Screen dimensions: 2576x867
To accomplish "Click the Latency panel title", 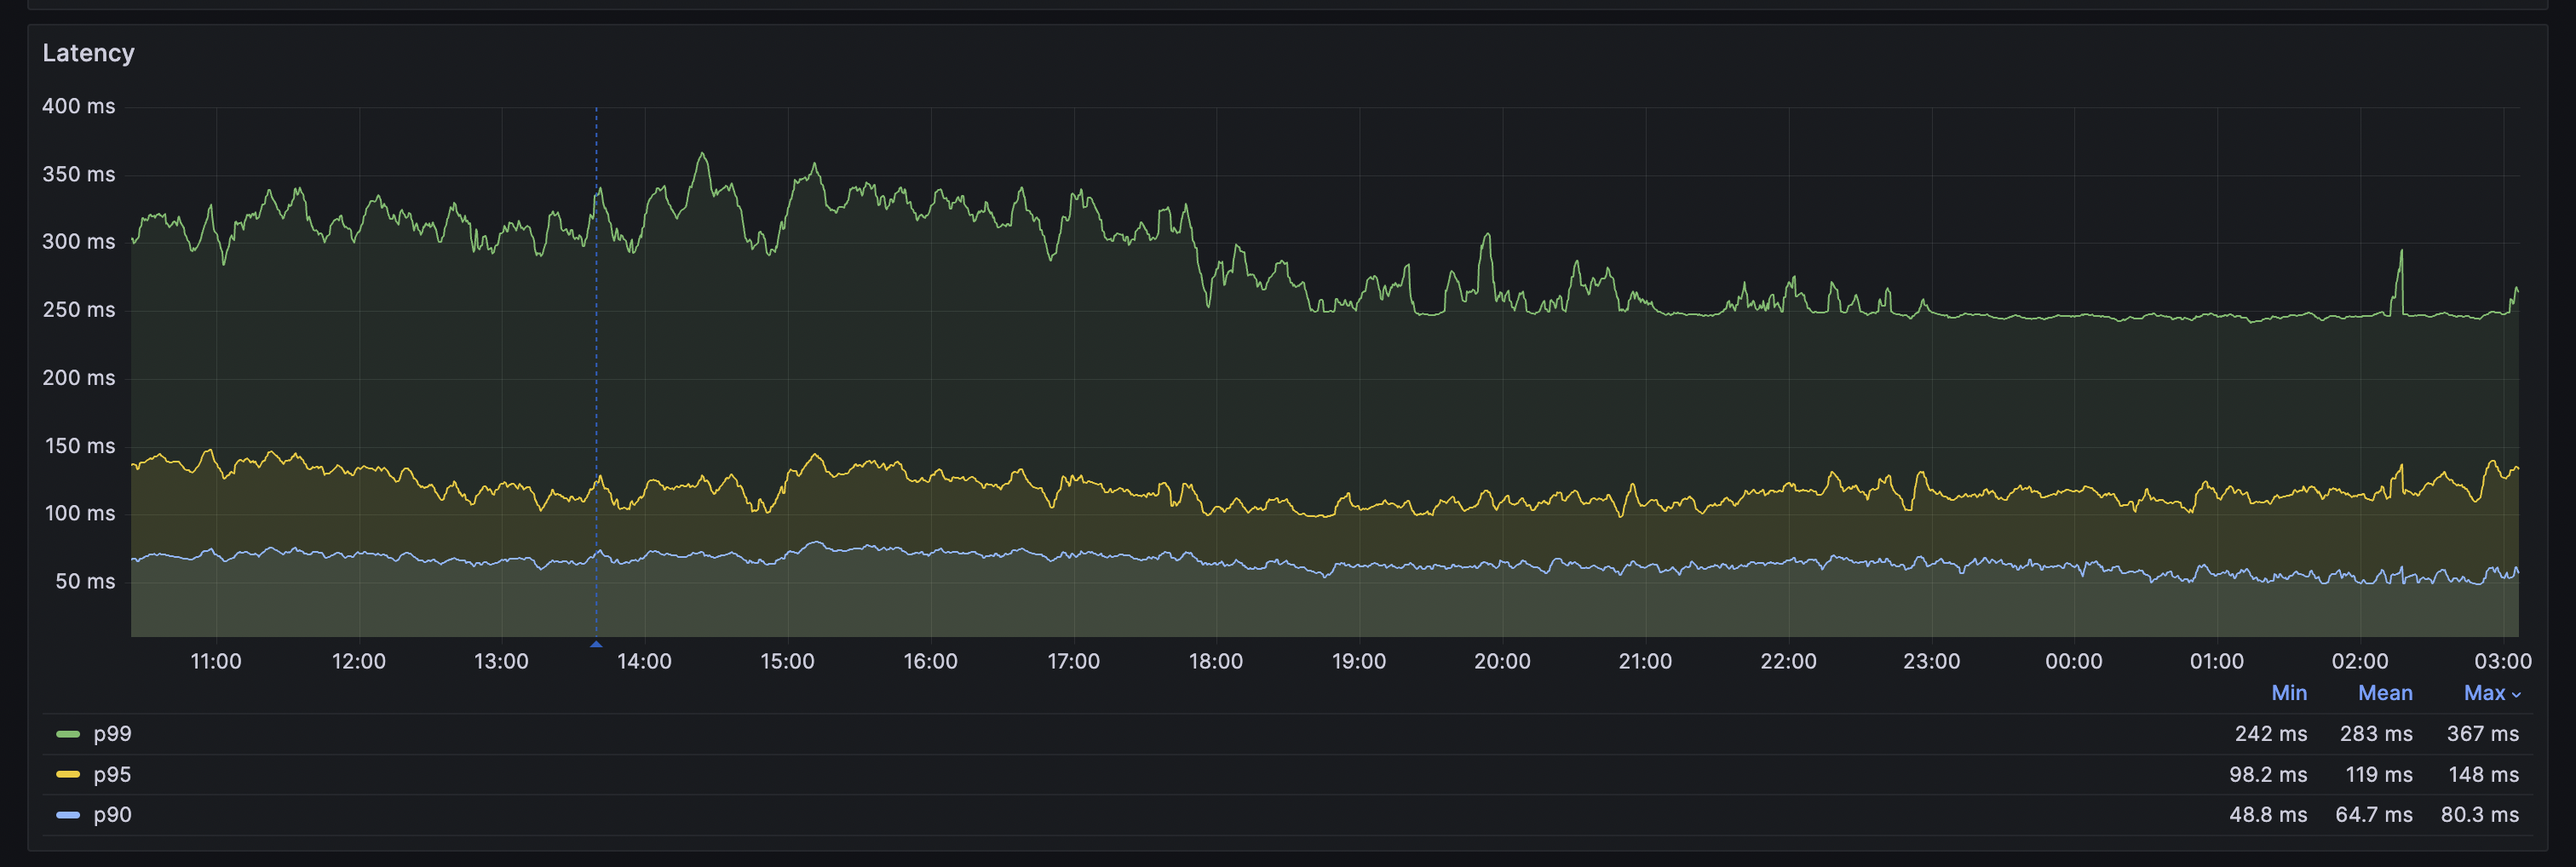I will tap(88, 53).
